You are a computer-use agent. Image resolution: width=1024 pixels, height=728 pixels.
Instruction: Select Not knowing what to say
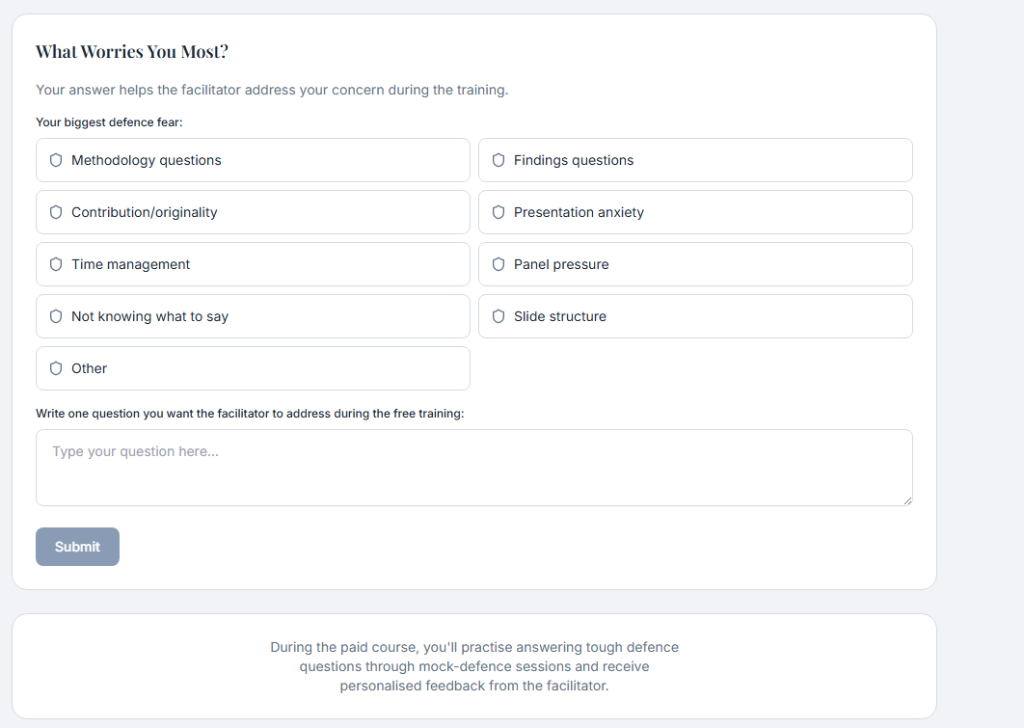253,316
